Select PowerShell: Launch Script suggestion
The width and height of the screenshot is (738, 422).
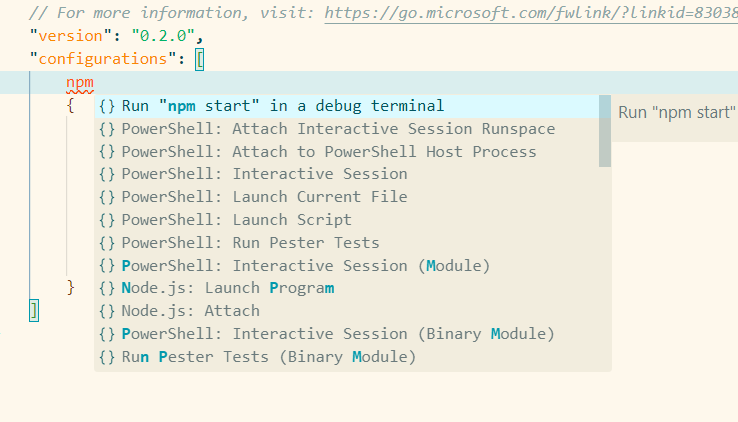click(347, 220)
